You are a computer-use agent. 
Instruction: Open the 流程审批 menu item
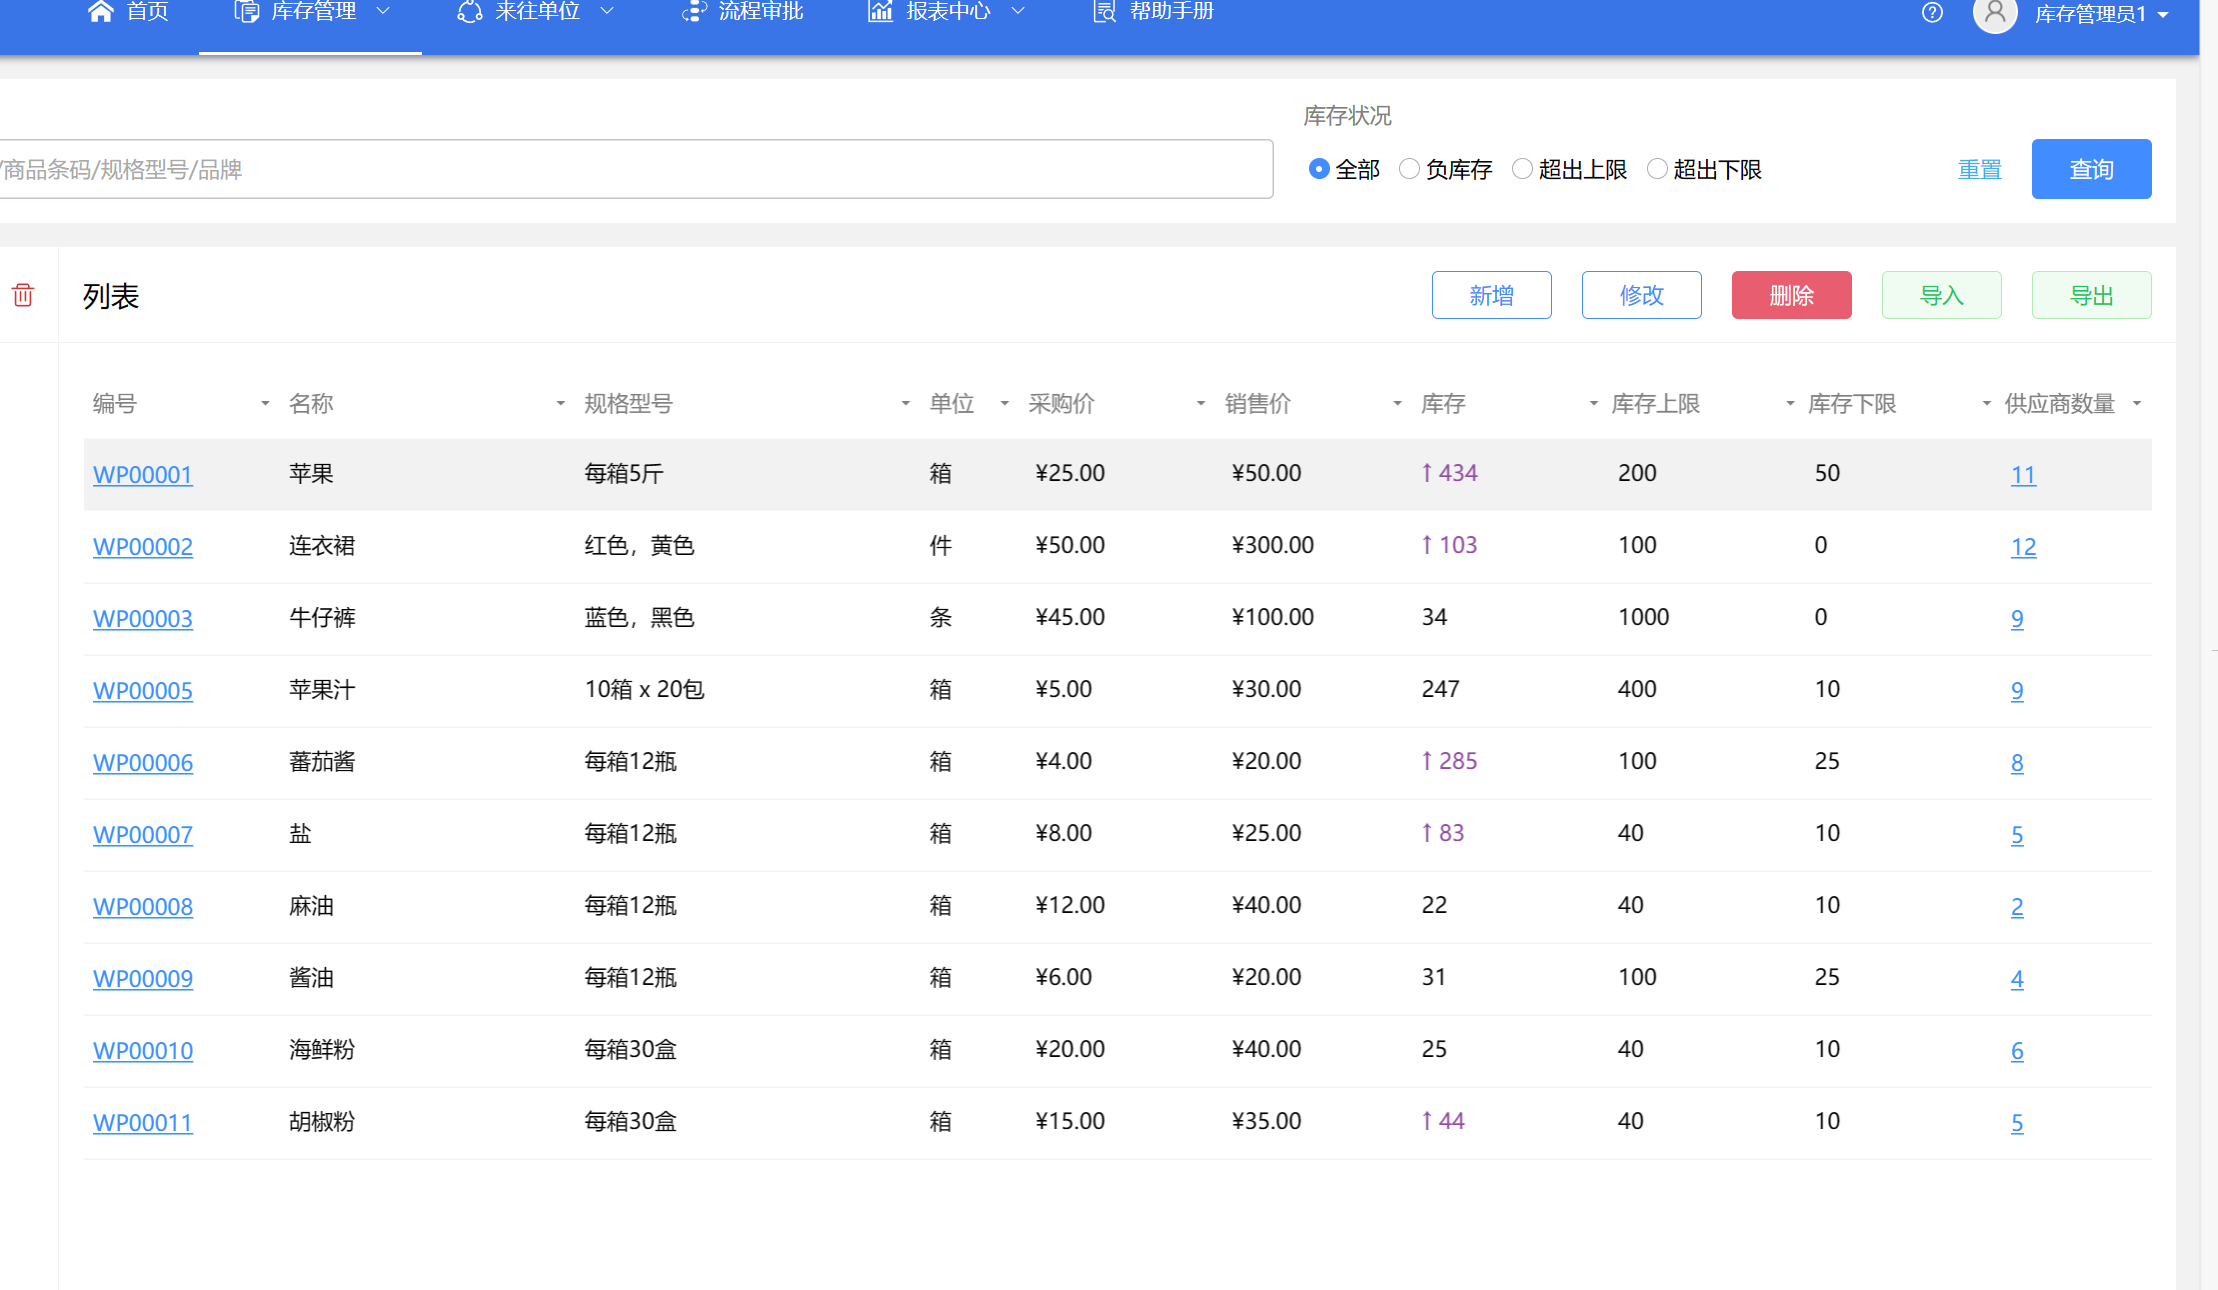(761, 11)
